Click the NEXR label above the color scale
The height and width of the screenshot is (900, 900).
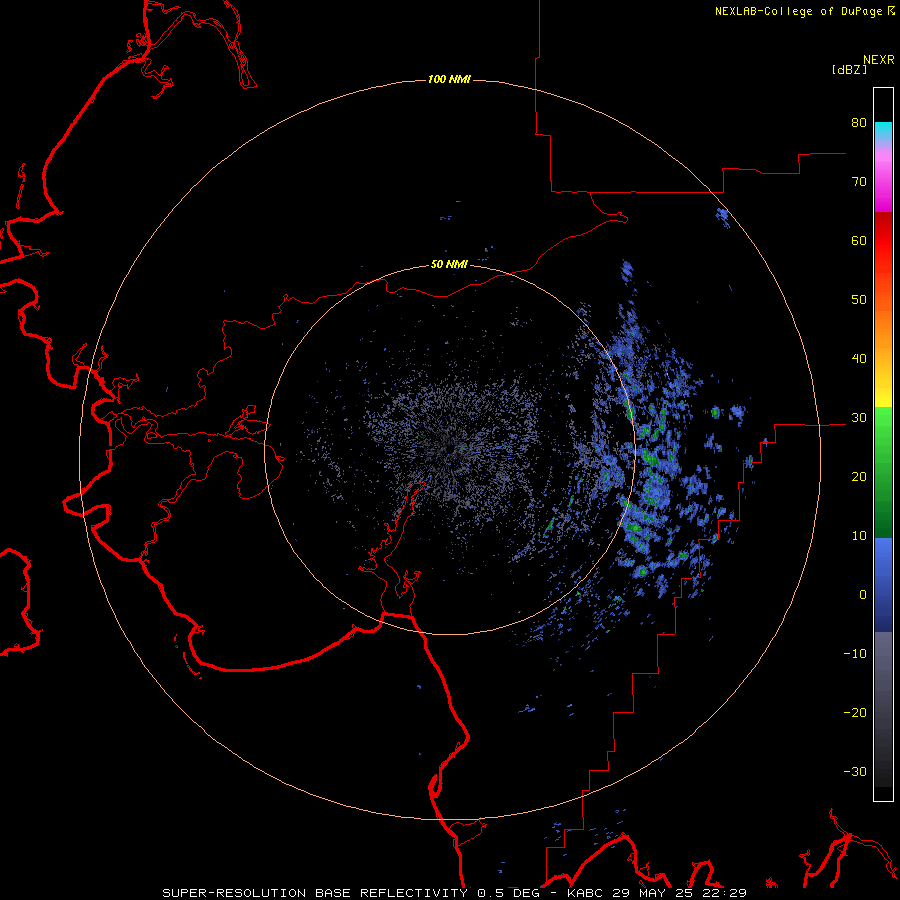pyautogui.click(x=879, y=60)
